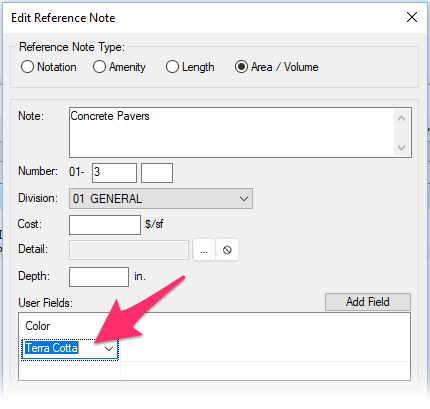Image resolution: width=430 pixels, height=409 pixels.
Task: Select the Notation radio button
Action: click(x=49, y=67)
